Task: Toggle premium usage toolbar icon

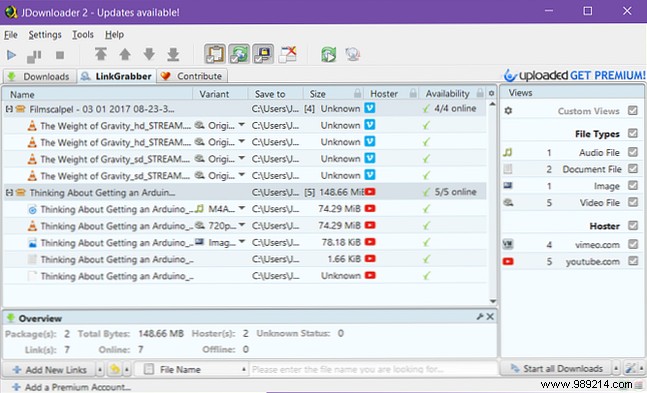Action: pos(263,54)
